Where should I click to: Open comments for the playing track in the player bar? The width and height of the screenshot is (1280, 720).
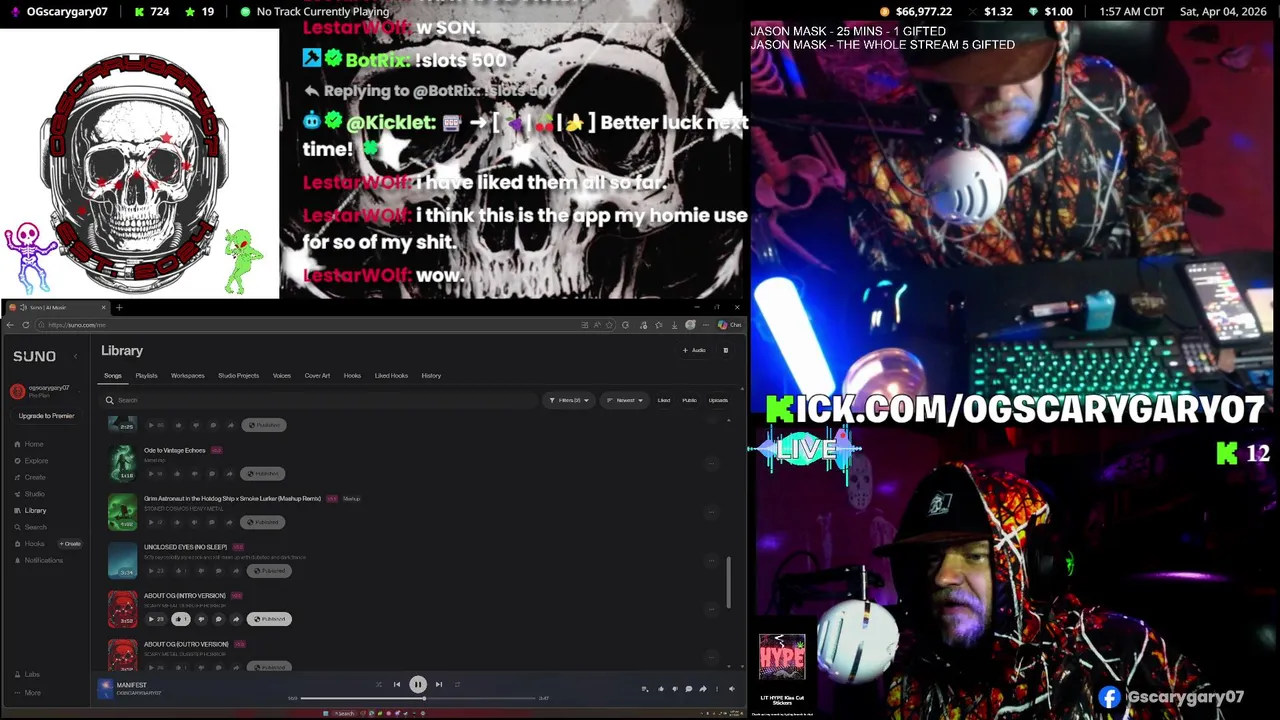tap(688, 688)
